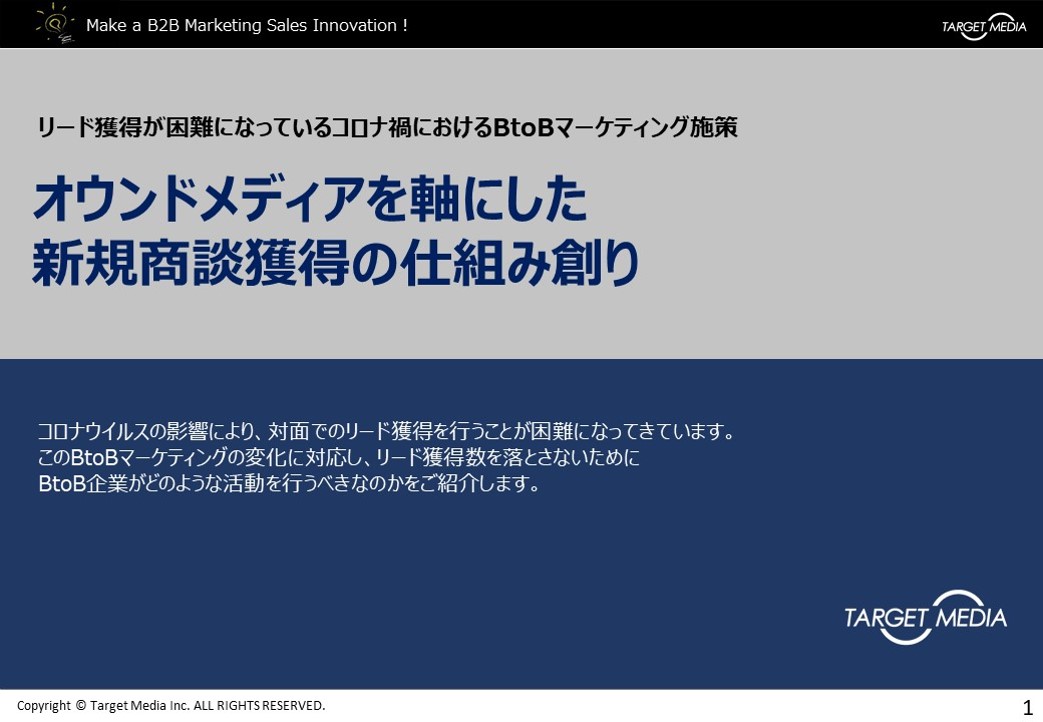The image size is (1043, 722).
Task: Click the subtitle 'リード獲得が困難になっているコロナ禍におけるBtoBマーケティング施策'
Action: tap(387, 126)
